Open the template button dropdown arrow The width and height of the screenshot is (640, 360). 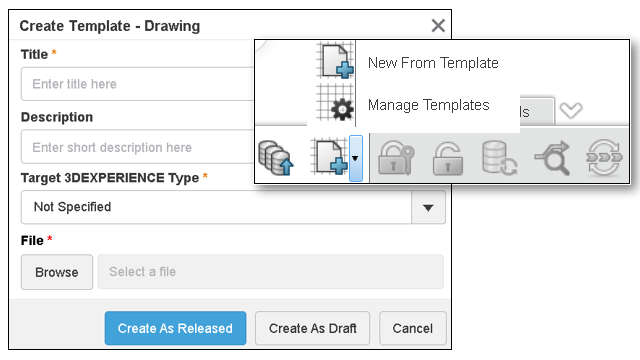[356, 158]
